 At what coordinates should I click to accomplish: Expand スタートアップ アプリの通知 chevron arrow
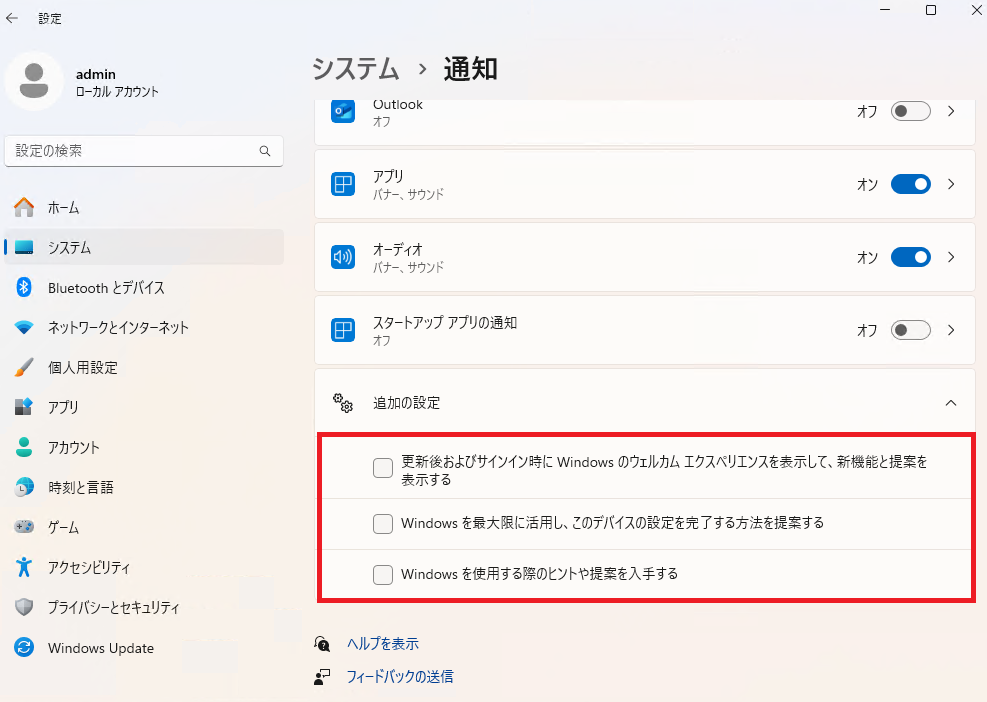951,330
